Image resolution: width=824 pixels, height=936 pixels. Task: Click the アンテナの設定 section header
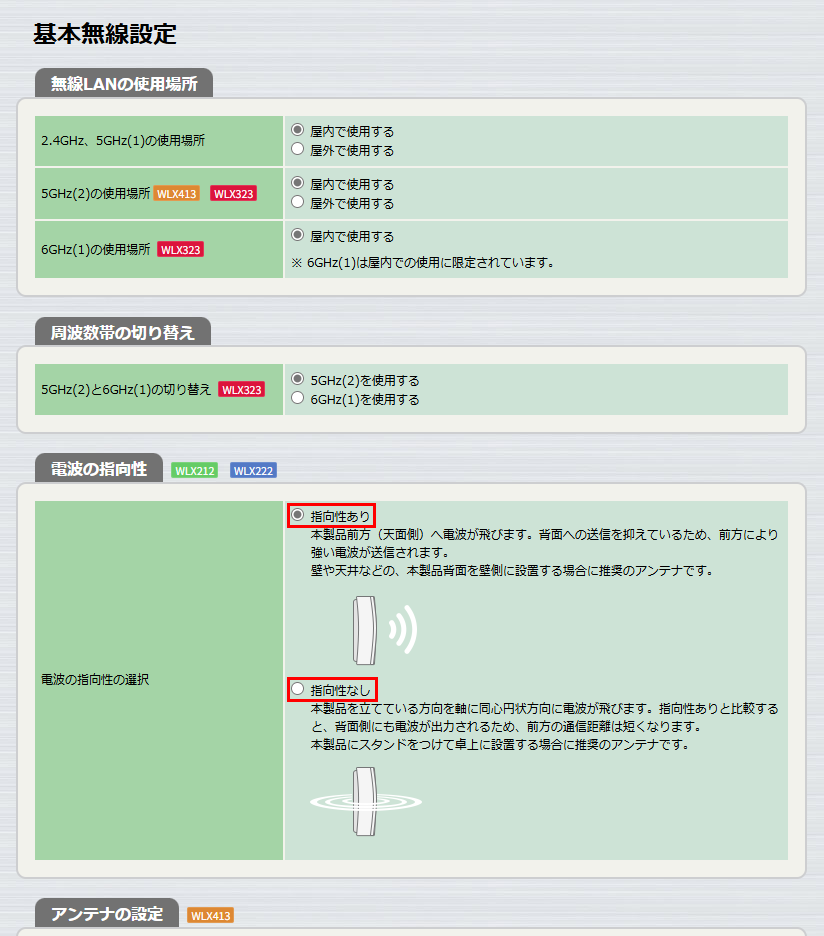coord(107,912)
